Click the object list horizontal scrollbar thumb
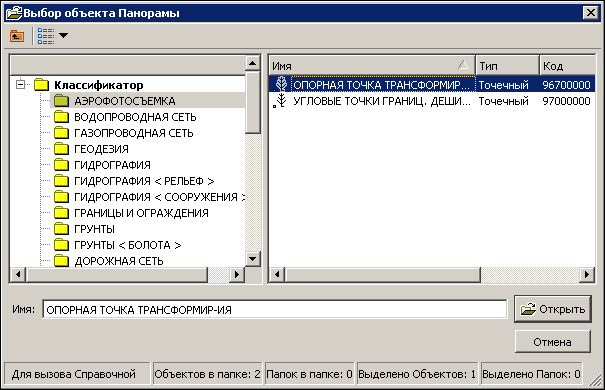 coord(383,275)
